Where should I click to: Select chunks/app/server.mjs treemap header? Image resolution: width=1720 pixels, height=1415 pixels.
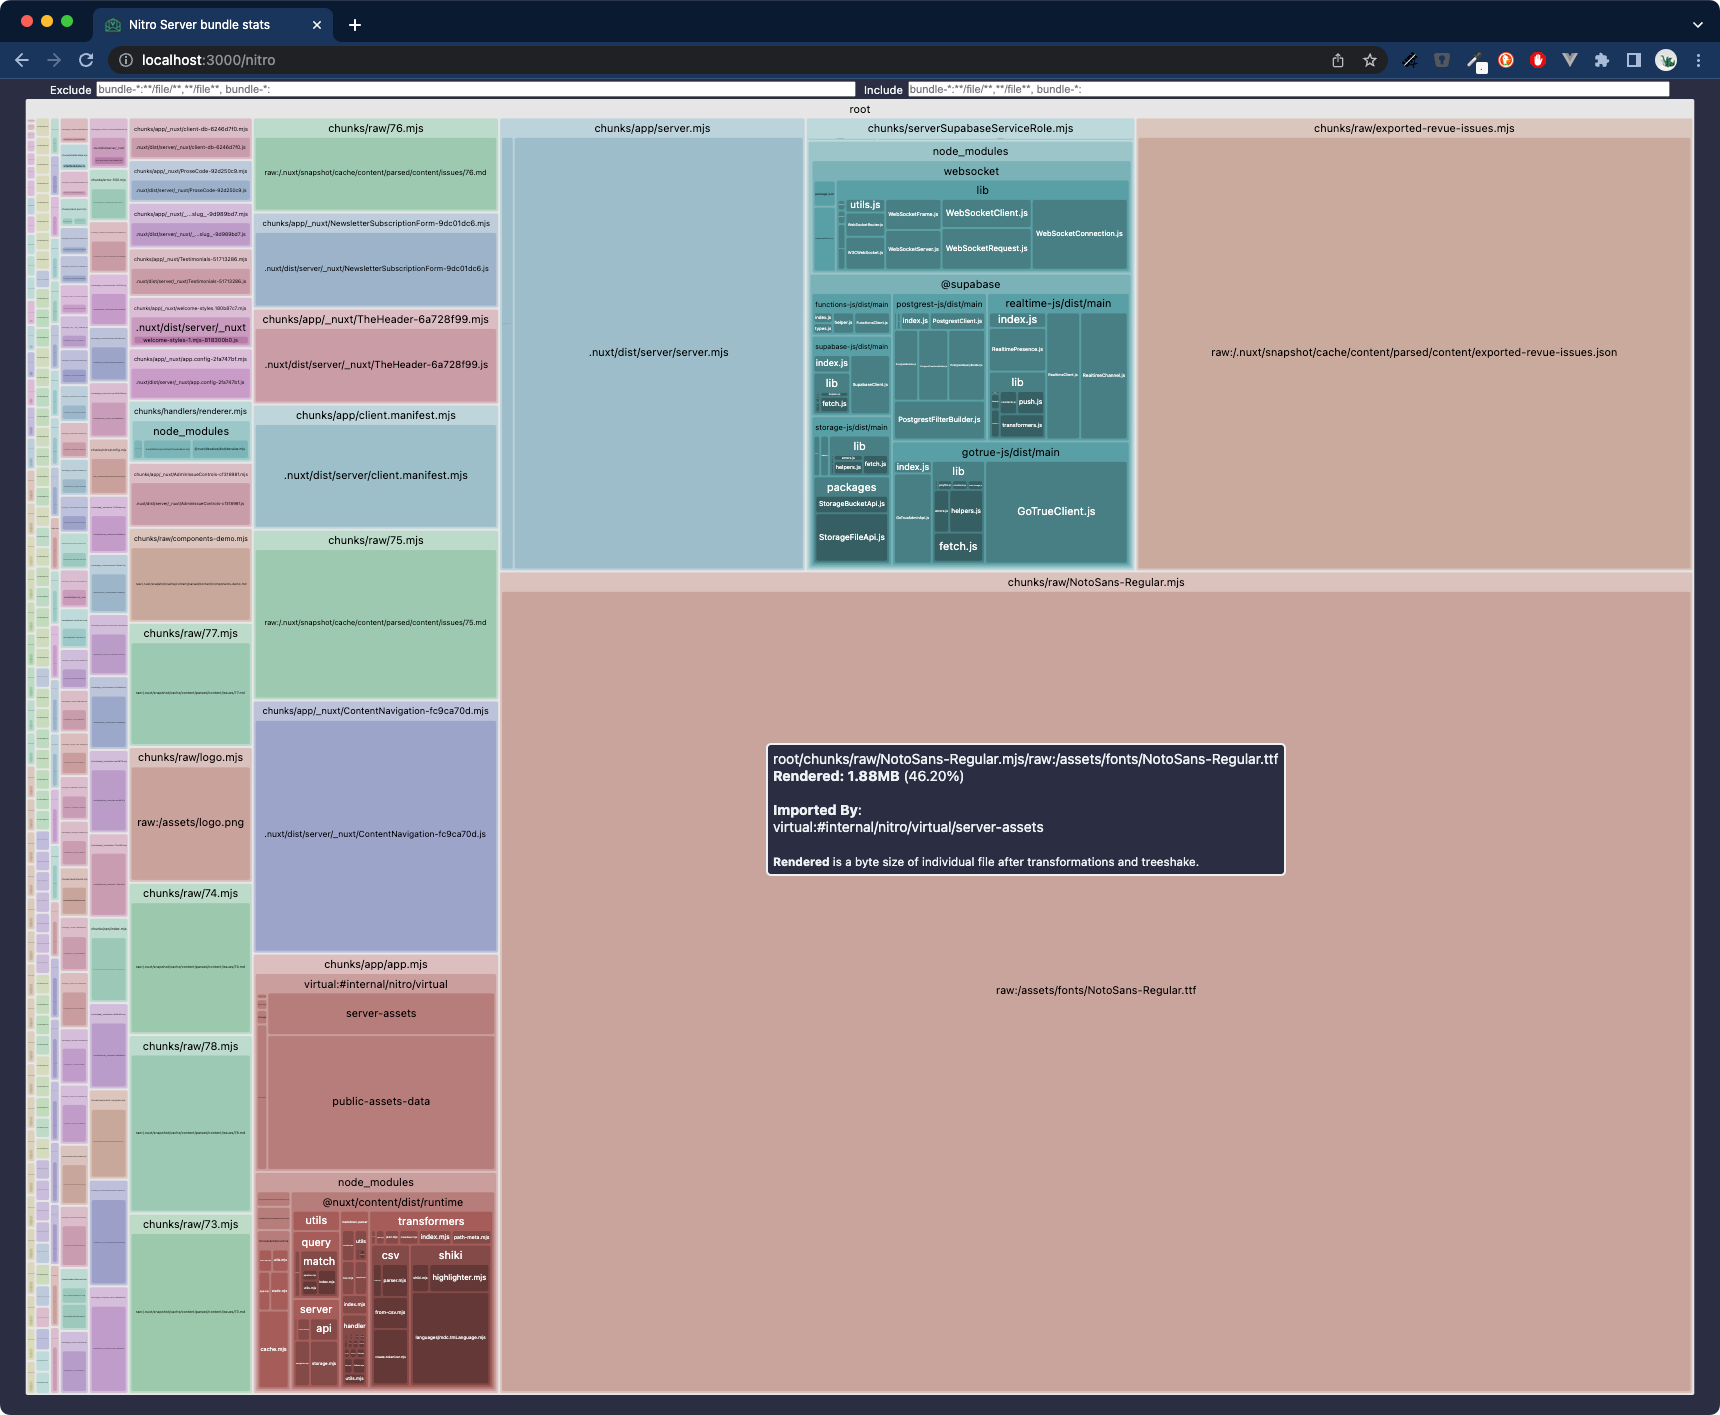point(652,128)
